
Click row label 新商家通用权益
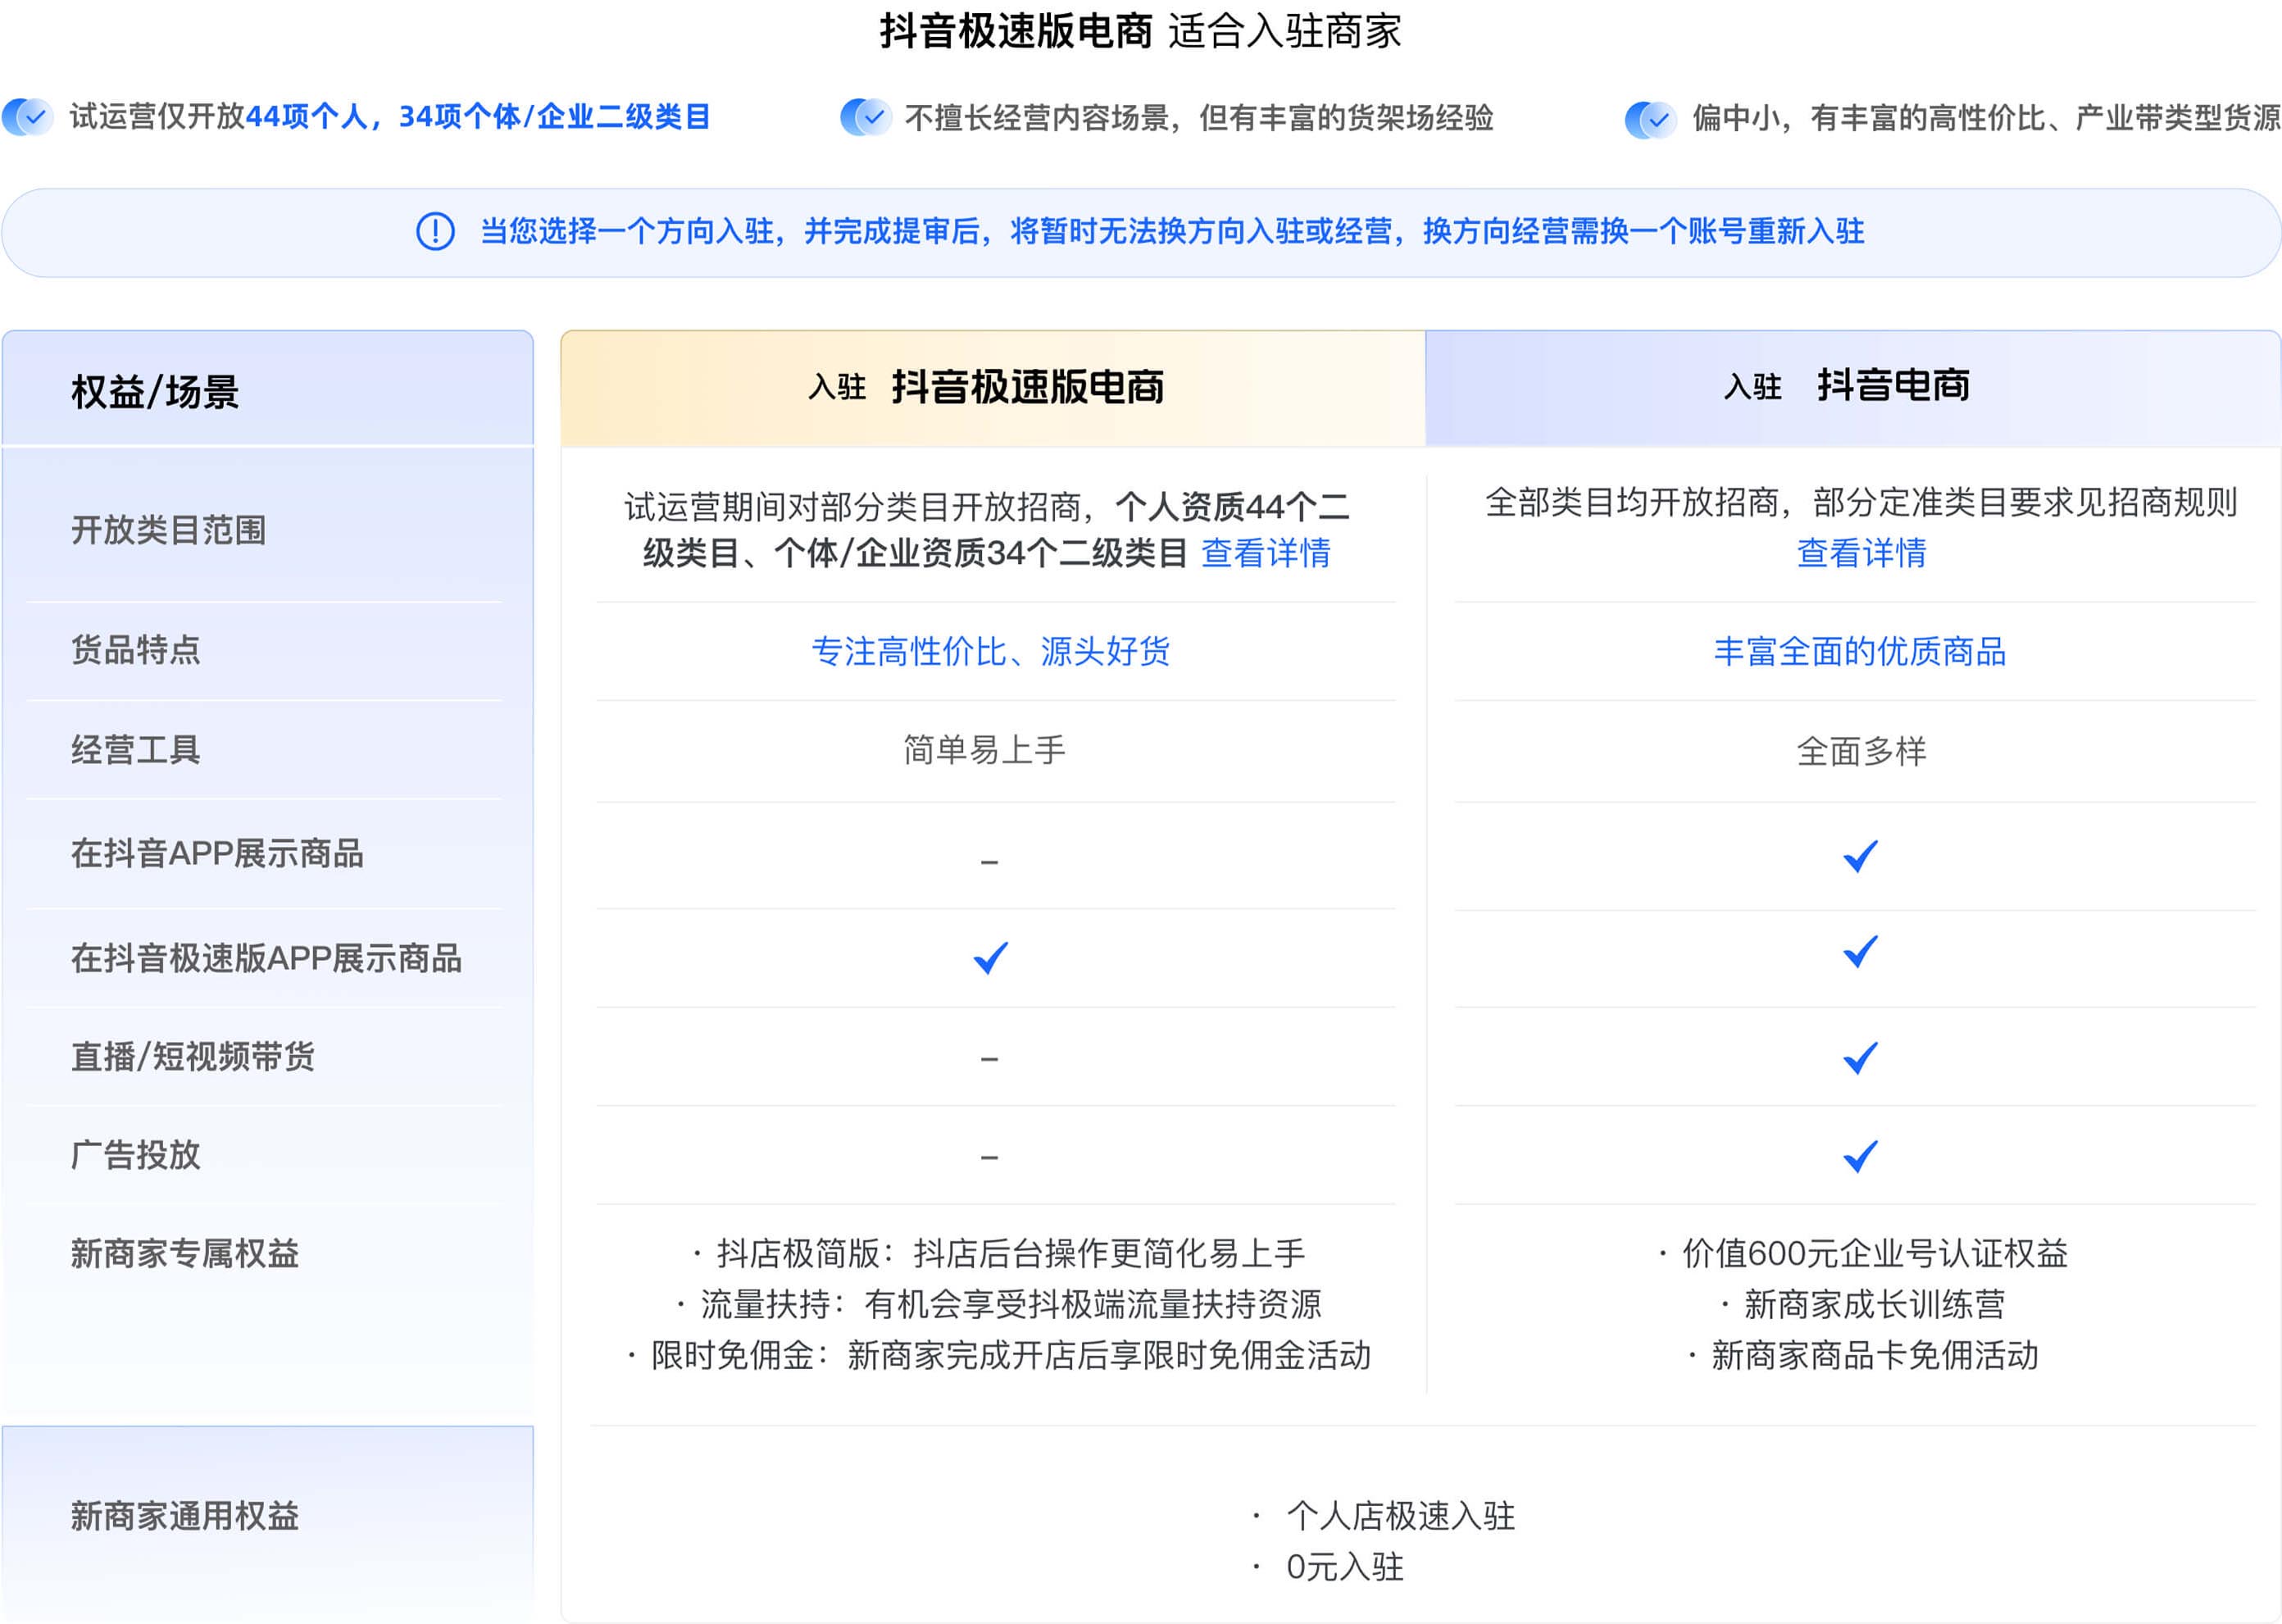[x=184, y=1516]
